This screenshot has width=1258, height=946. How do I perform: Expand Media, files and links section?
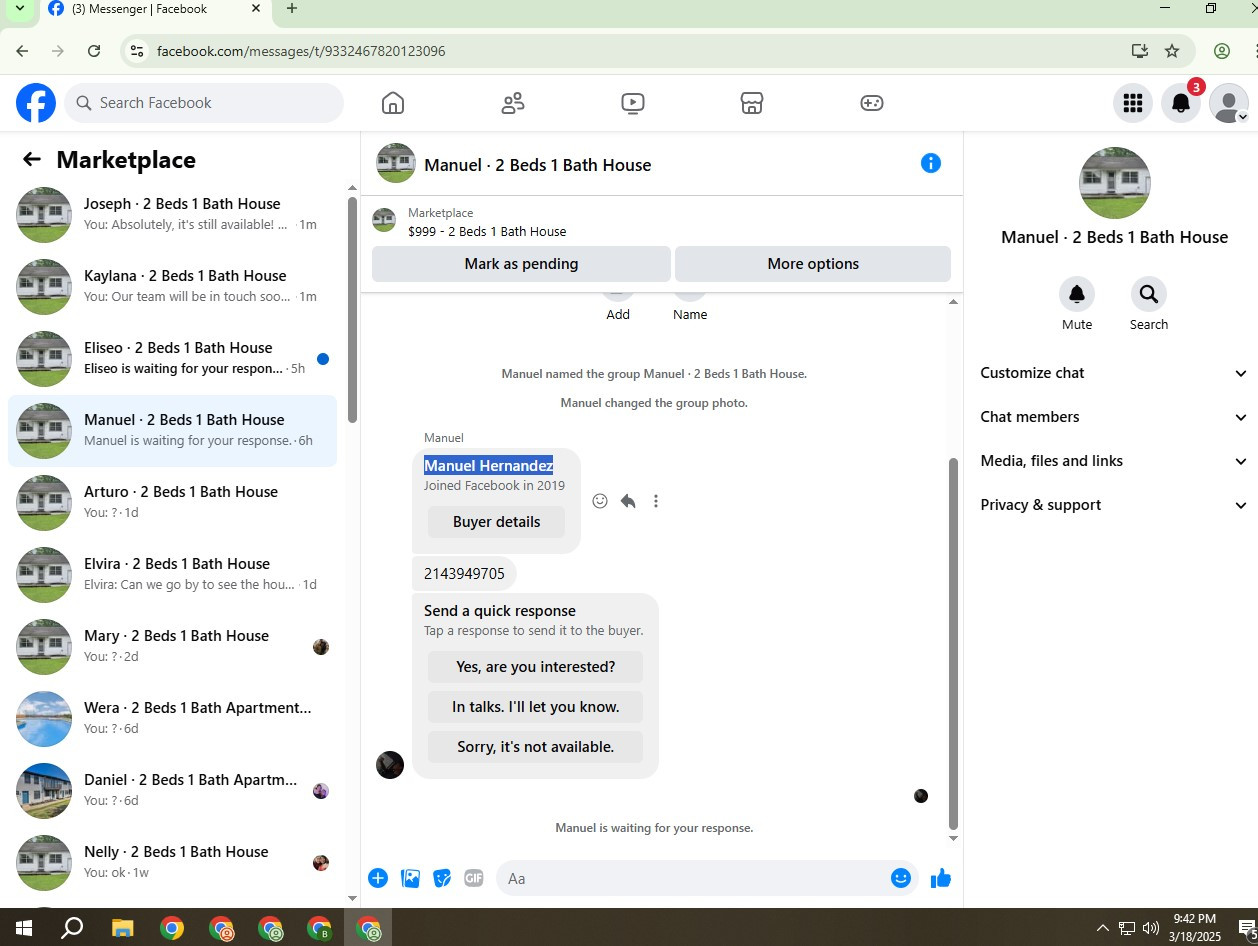1114,461
